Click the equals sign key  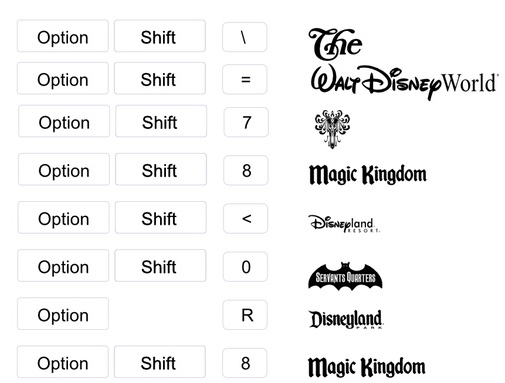coord(245,79)
